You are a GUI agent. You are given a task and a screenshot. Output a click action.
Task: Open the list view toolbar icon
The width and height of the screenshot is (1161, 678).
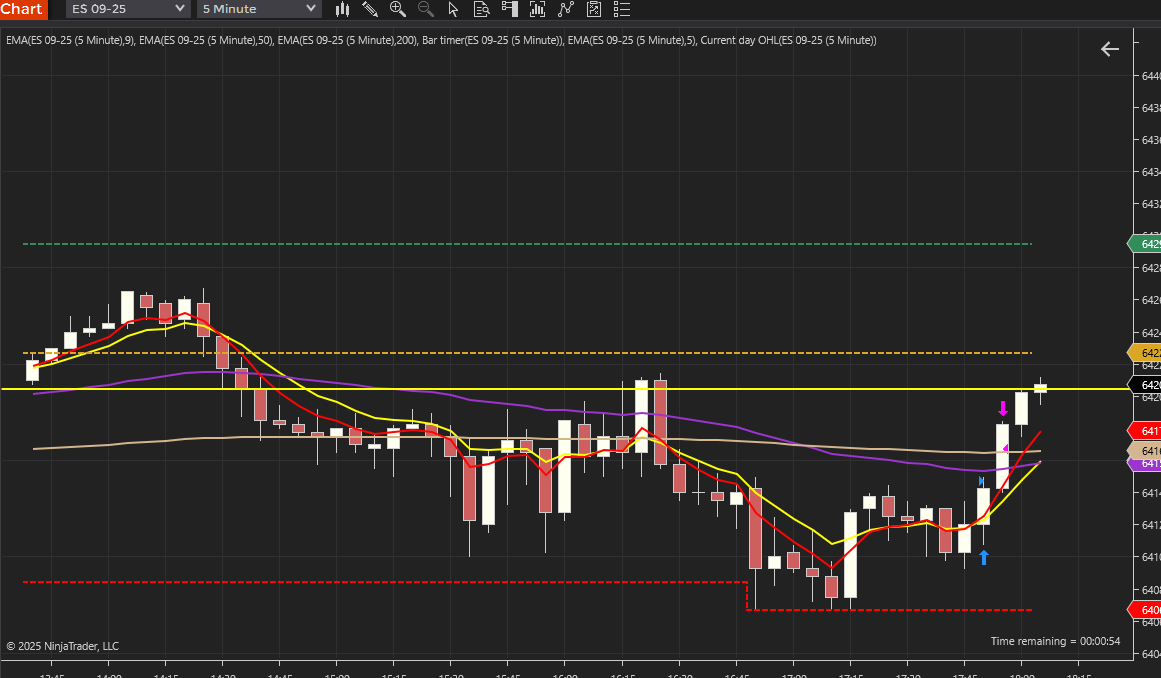[622, 9]
